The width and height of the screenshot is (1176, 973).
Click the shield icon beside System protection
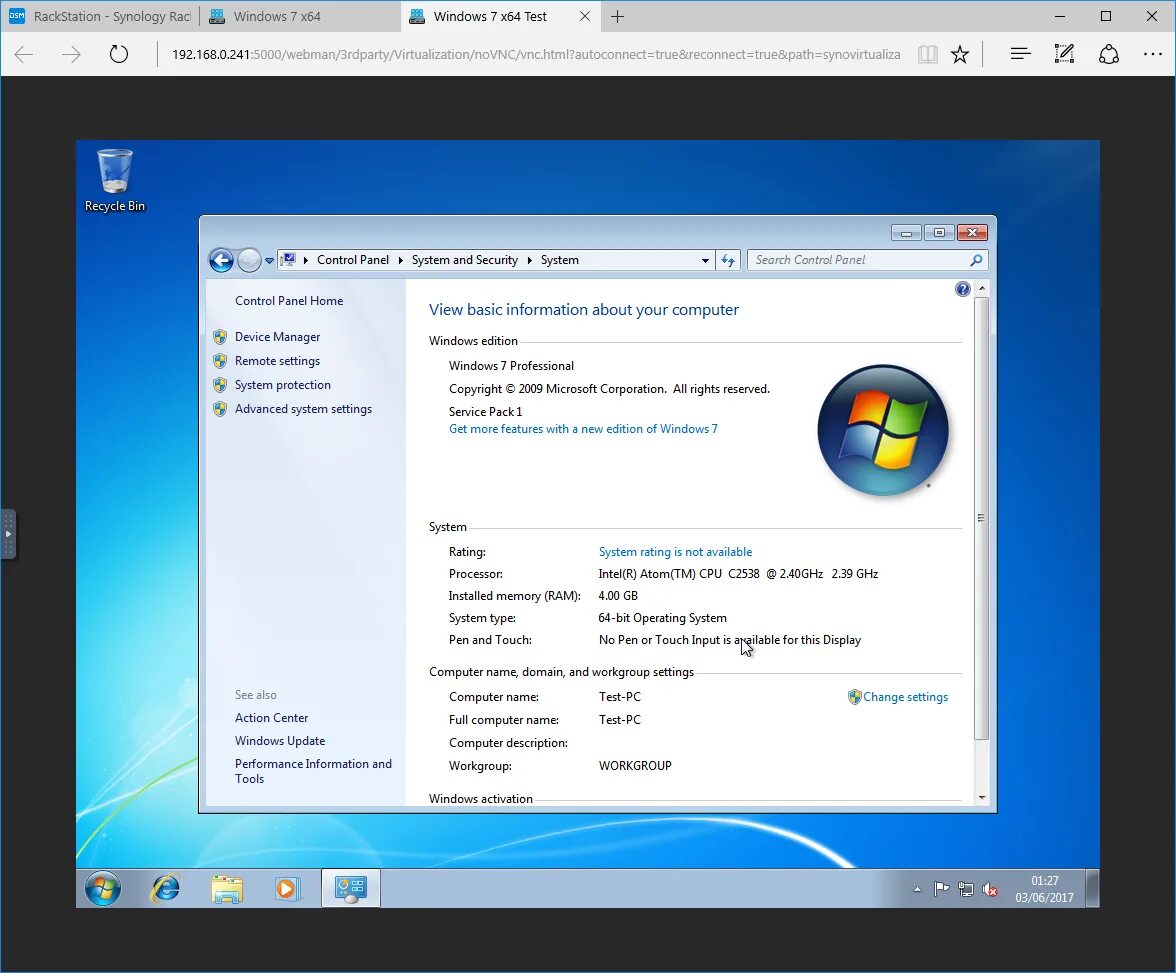220,385
